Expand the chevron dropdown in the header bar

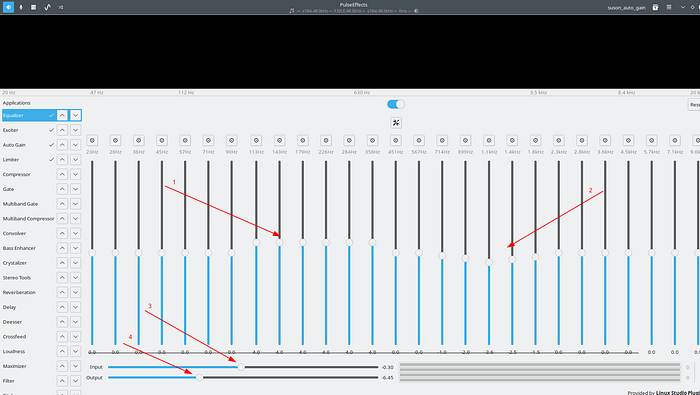(x=683, y=7)
